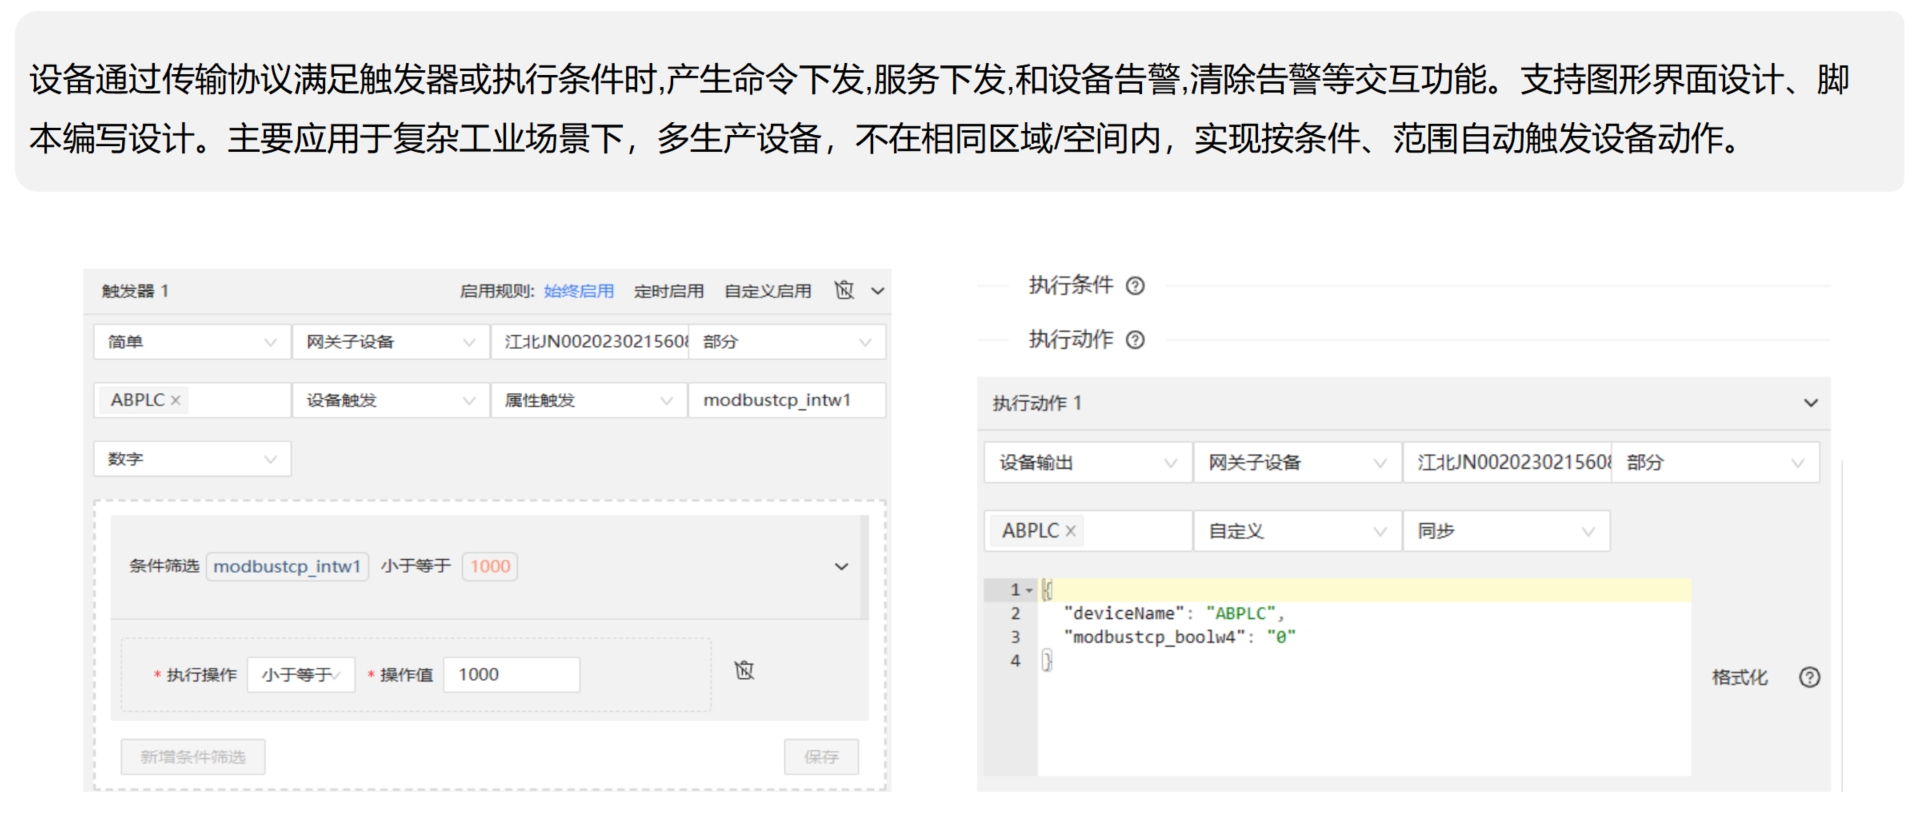The width and height of the screenshot is (1914, 816).
Task: Open the 设备触发 dropdown
Action: tap(389, 400)
